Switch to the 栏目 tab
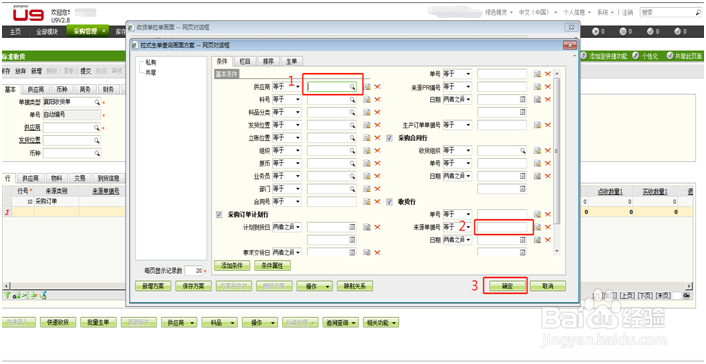This screenshot has width=706, height=364. [245, 61]
